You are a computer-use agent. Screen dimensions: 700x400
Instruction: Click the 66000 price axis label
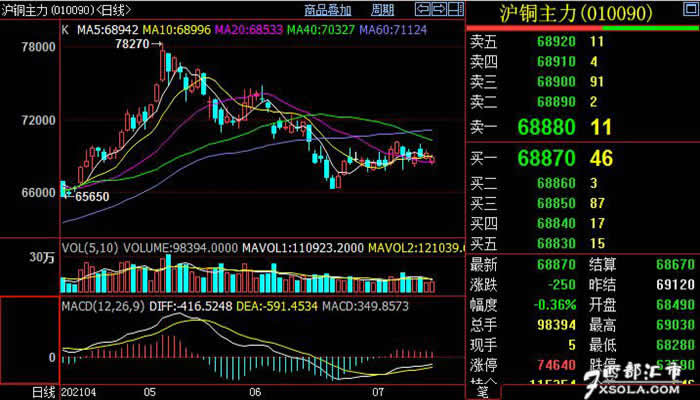pyautogui.click(x=39, y=193)
